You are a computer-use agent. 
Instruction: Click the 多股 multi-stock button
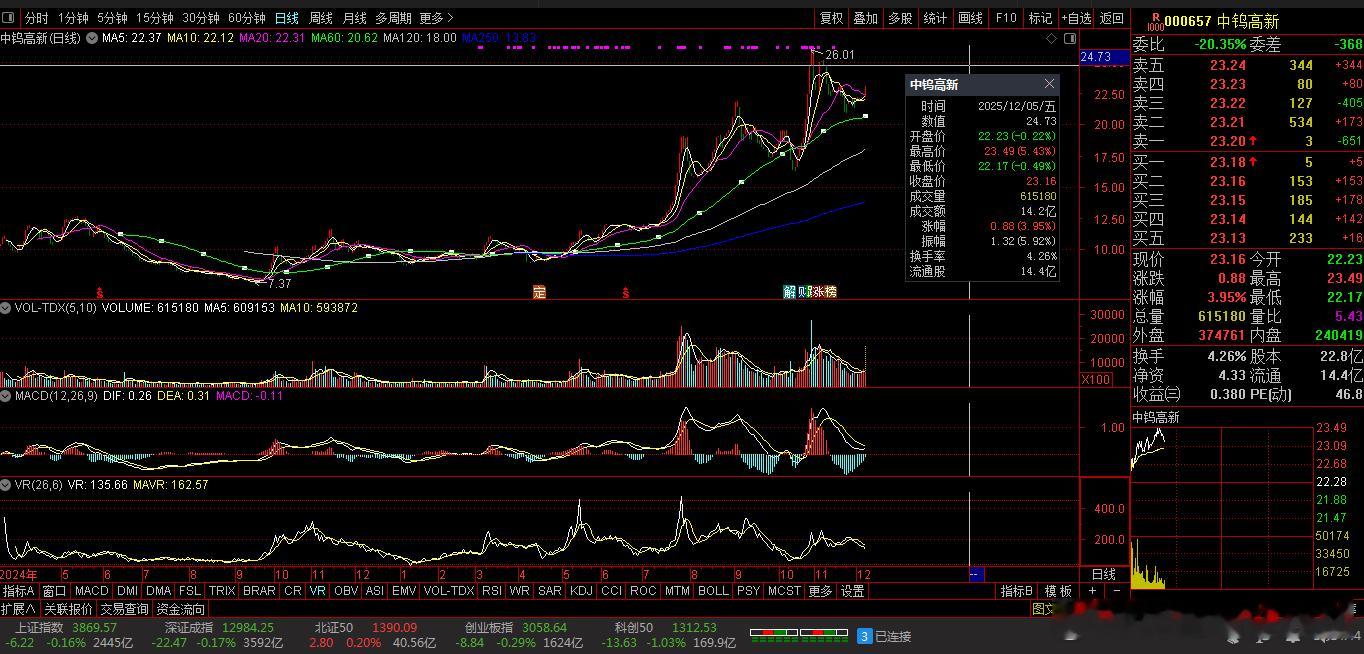[900, 18]
